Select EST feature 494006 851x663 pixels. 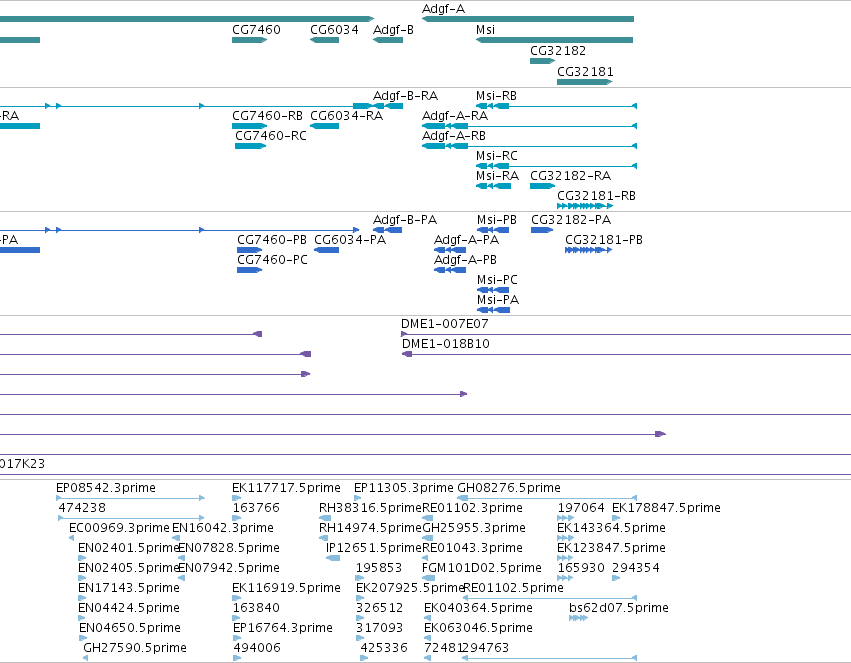tap(257, 648)
